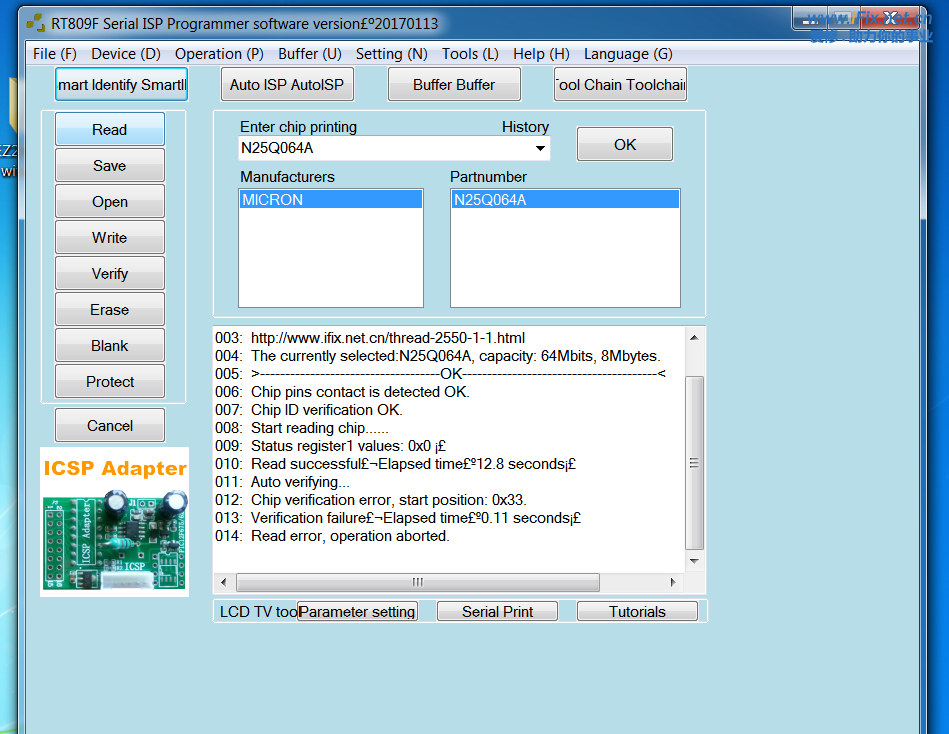Click the chip printing input field

point(385,148)
